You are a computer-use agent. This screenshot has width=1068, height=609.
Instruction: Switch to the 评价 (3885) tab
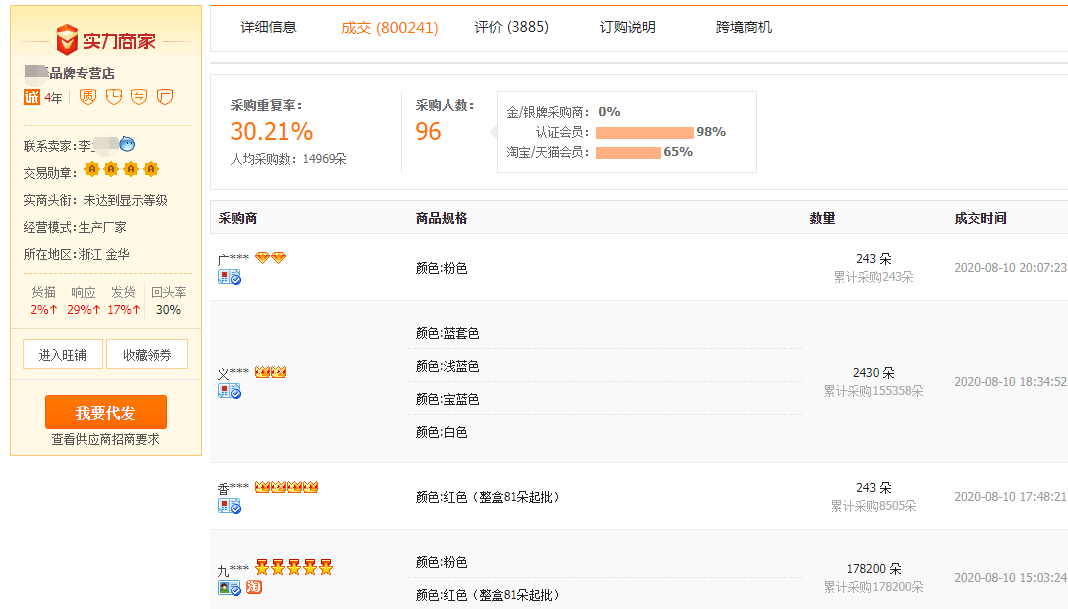(510, 27)
